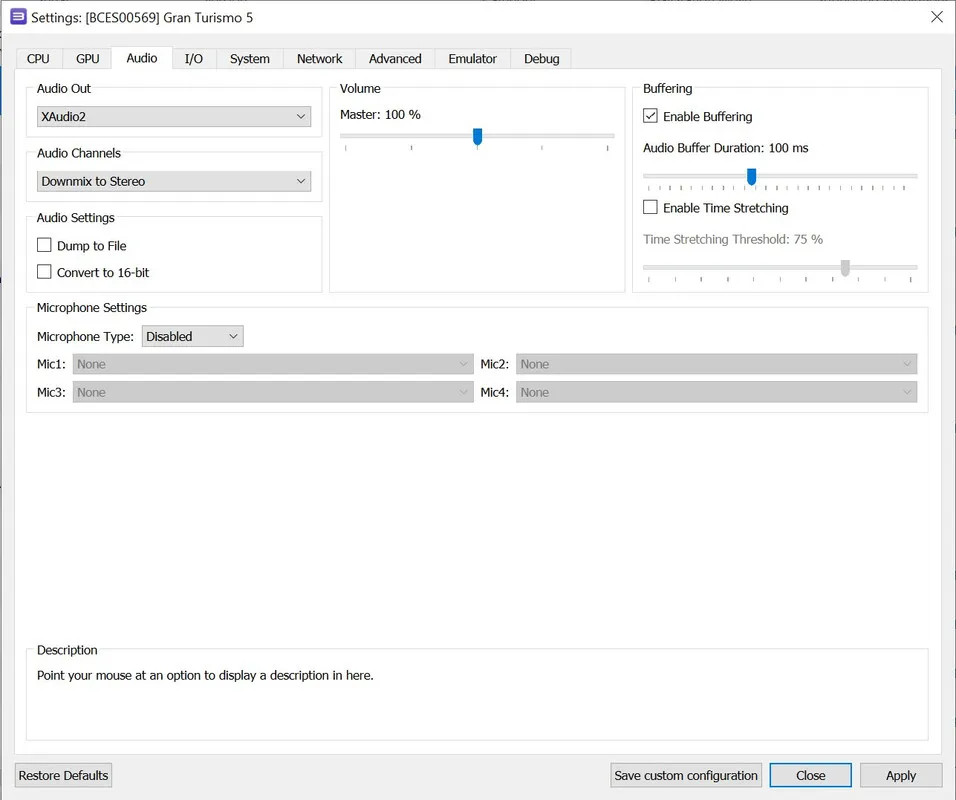This screenshot has height=800, width=956.
Task: Click 'Time Stretching Threshold: 75 %' label
Action: tap(733, 239)
